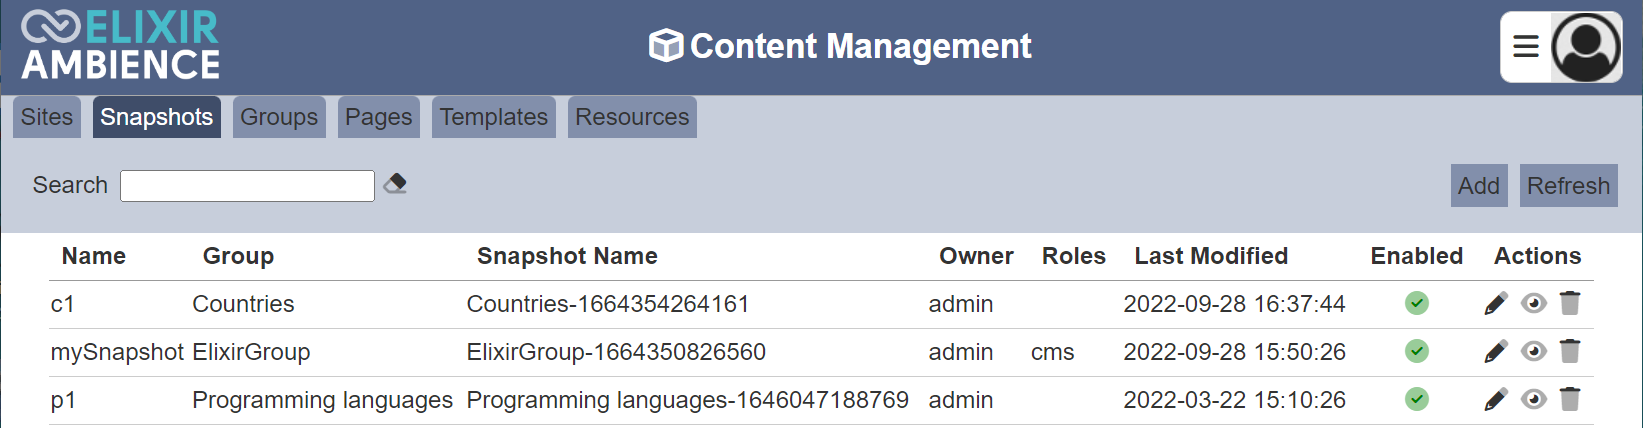Open the hamburger menu

(1526, 47)
